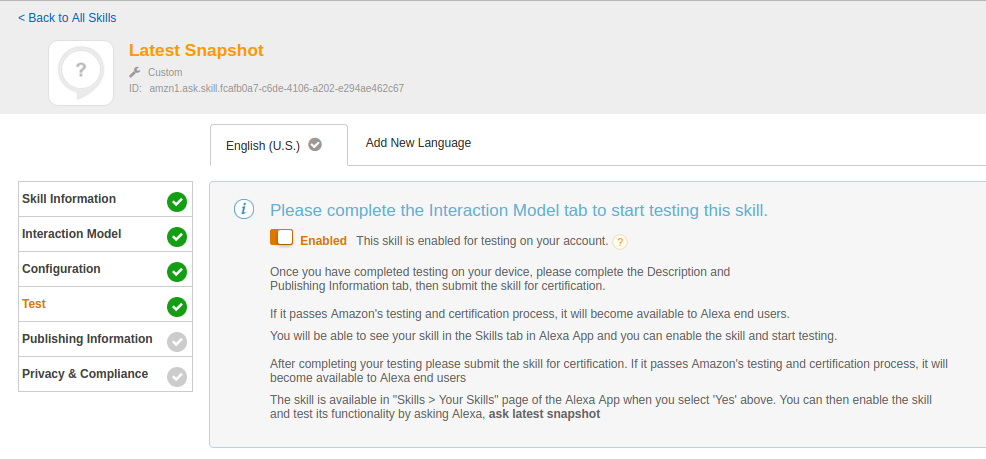Viewport: 986px width, 459px height.
Task: Click the Latest Snapshot skill title
Action: click(196, 50)
